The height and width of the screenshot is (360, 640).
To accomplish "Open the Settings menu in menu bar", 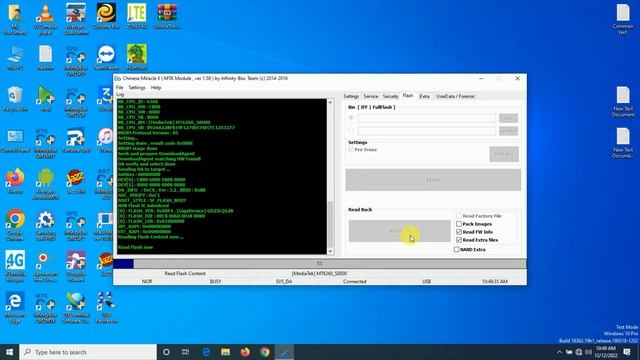I will click(137, 87).
